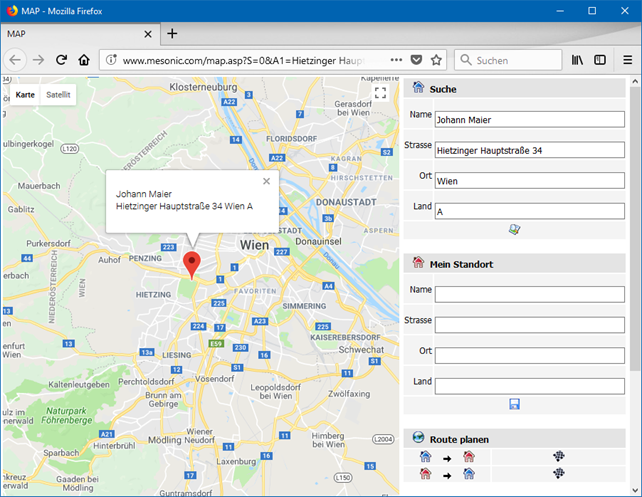
Task: Click the search icon below the Suche fields
Action: point(514,229)
